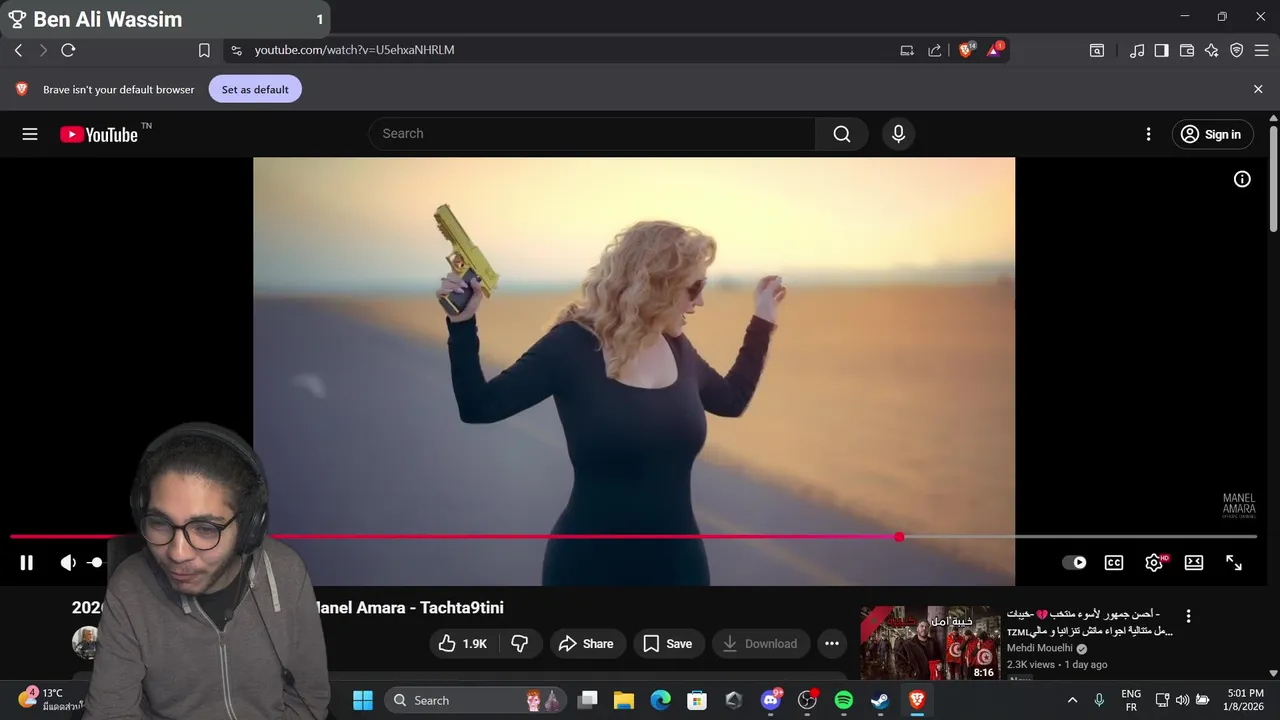1280x720 pixels.
Task: Click the youtube.com address bar URL
Action: coord(355,50)
